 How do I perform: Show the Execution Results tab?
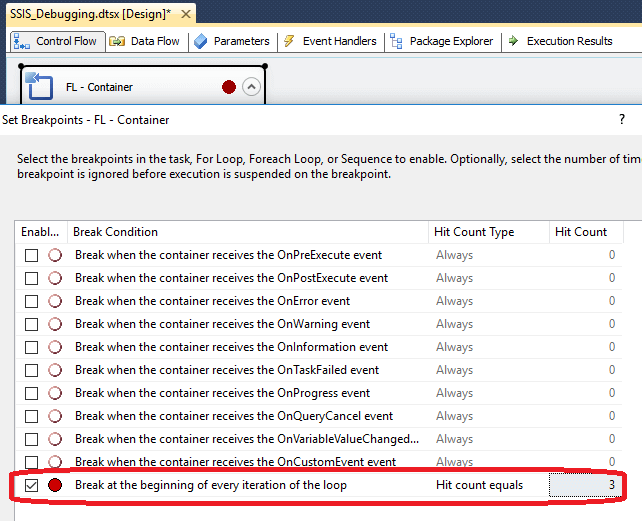[x=560, y=41]
